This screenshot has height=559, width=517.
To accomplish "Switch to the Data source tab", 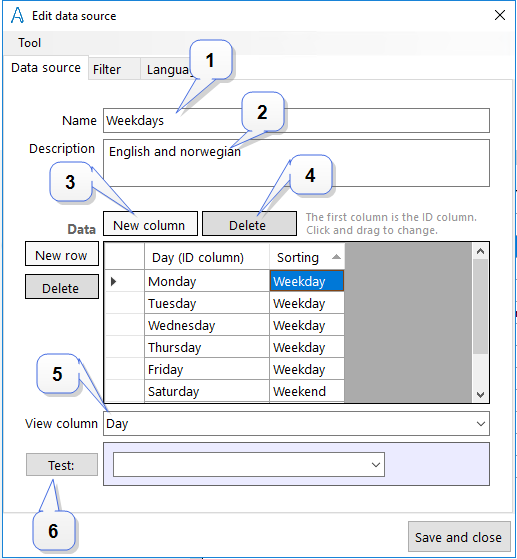I will coord(46,67).
